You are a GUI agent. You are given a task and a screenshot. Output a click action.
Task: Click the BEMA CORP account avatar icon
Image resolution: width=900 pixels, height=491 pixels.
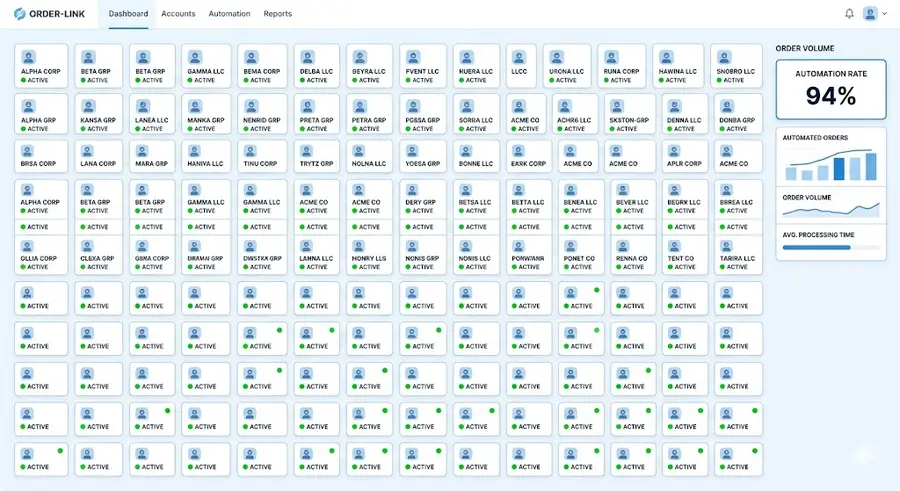251,57
